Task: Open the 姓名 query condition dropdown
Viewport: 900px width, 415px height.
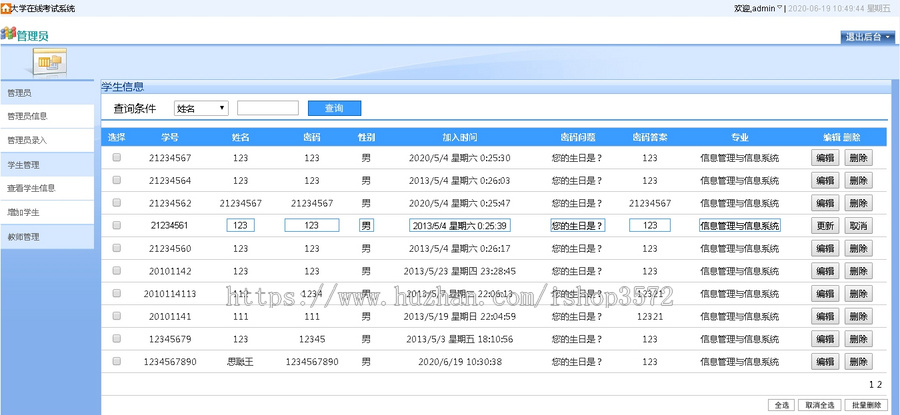Action: pos(201,108)
